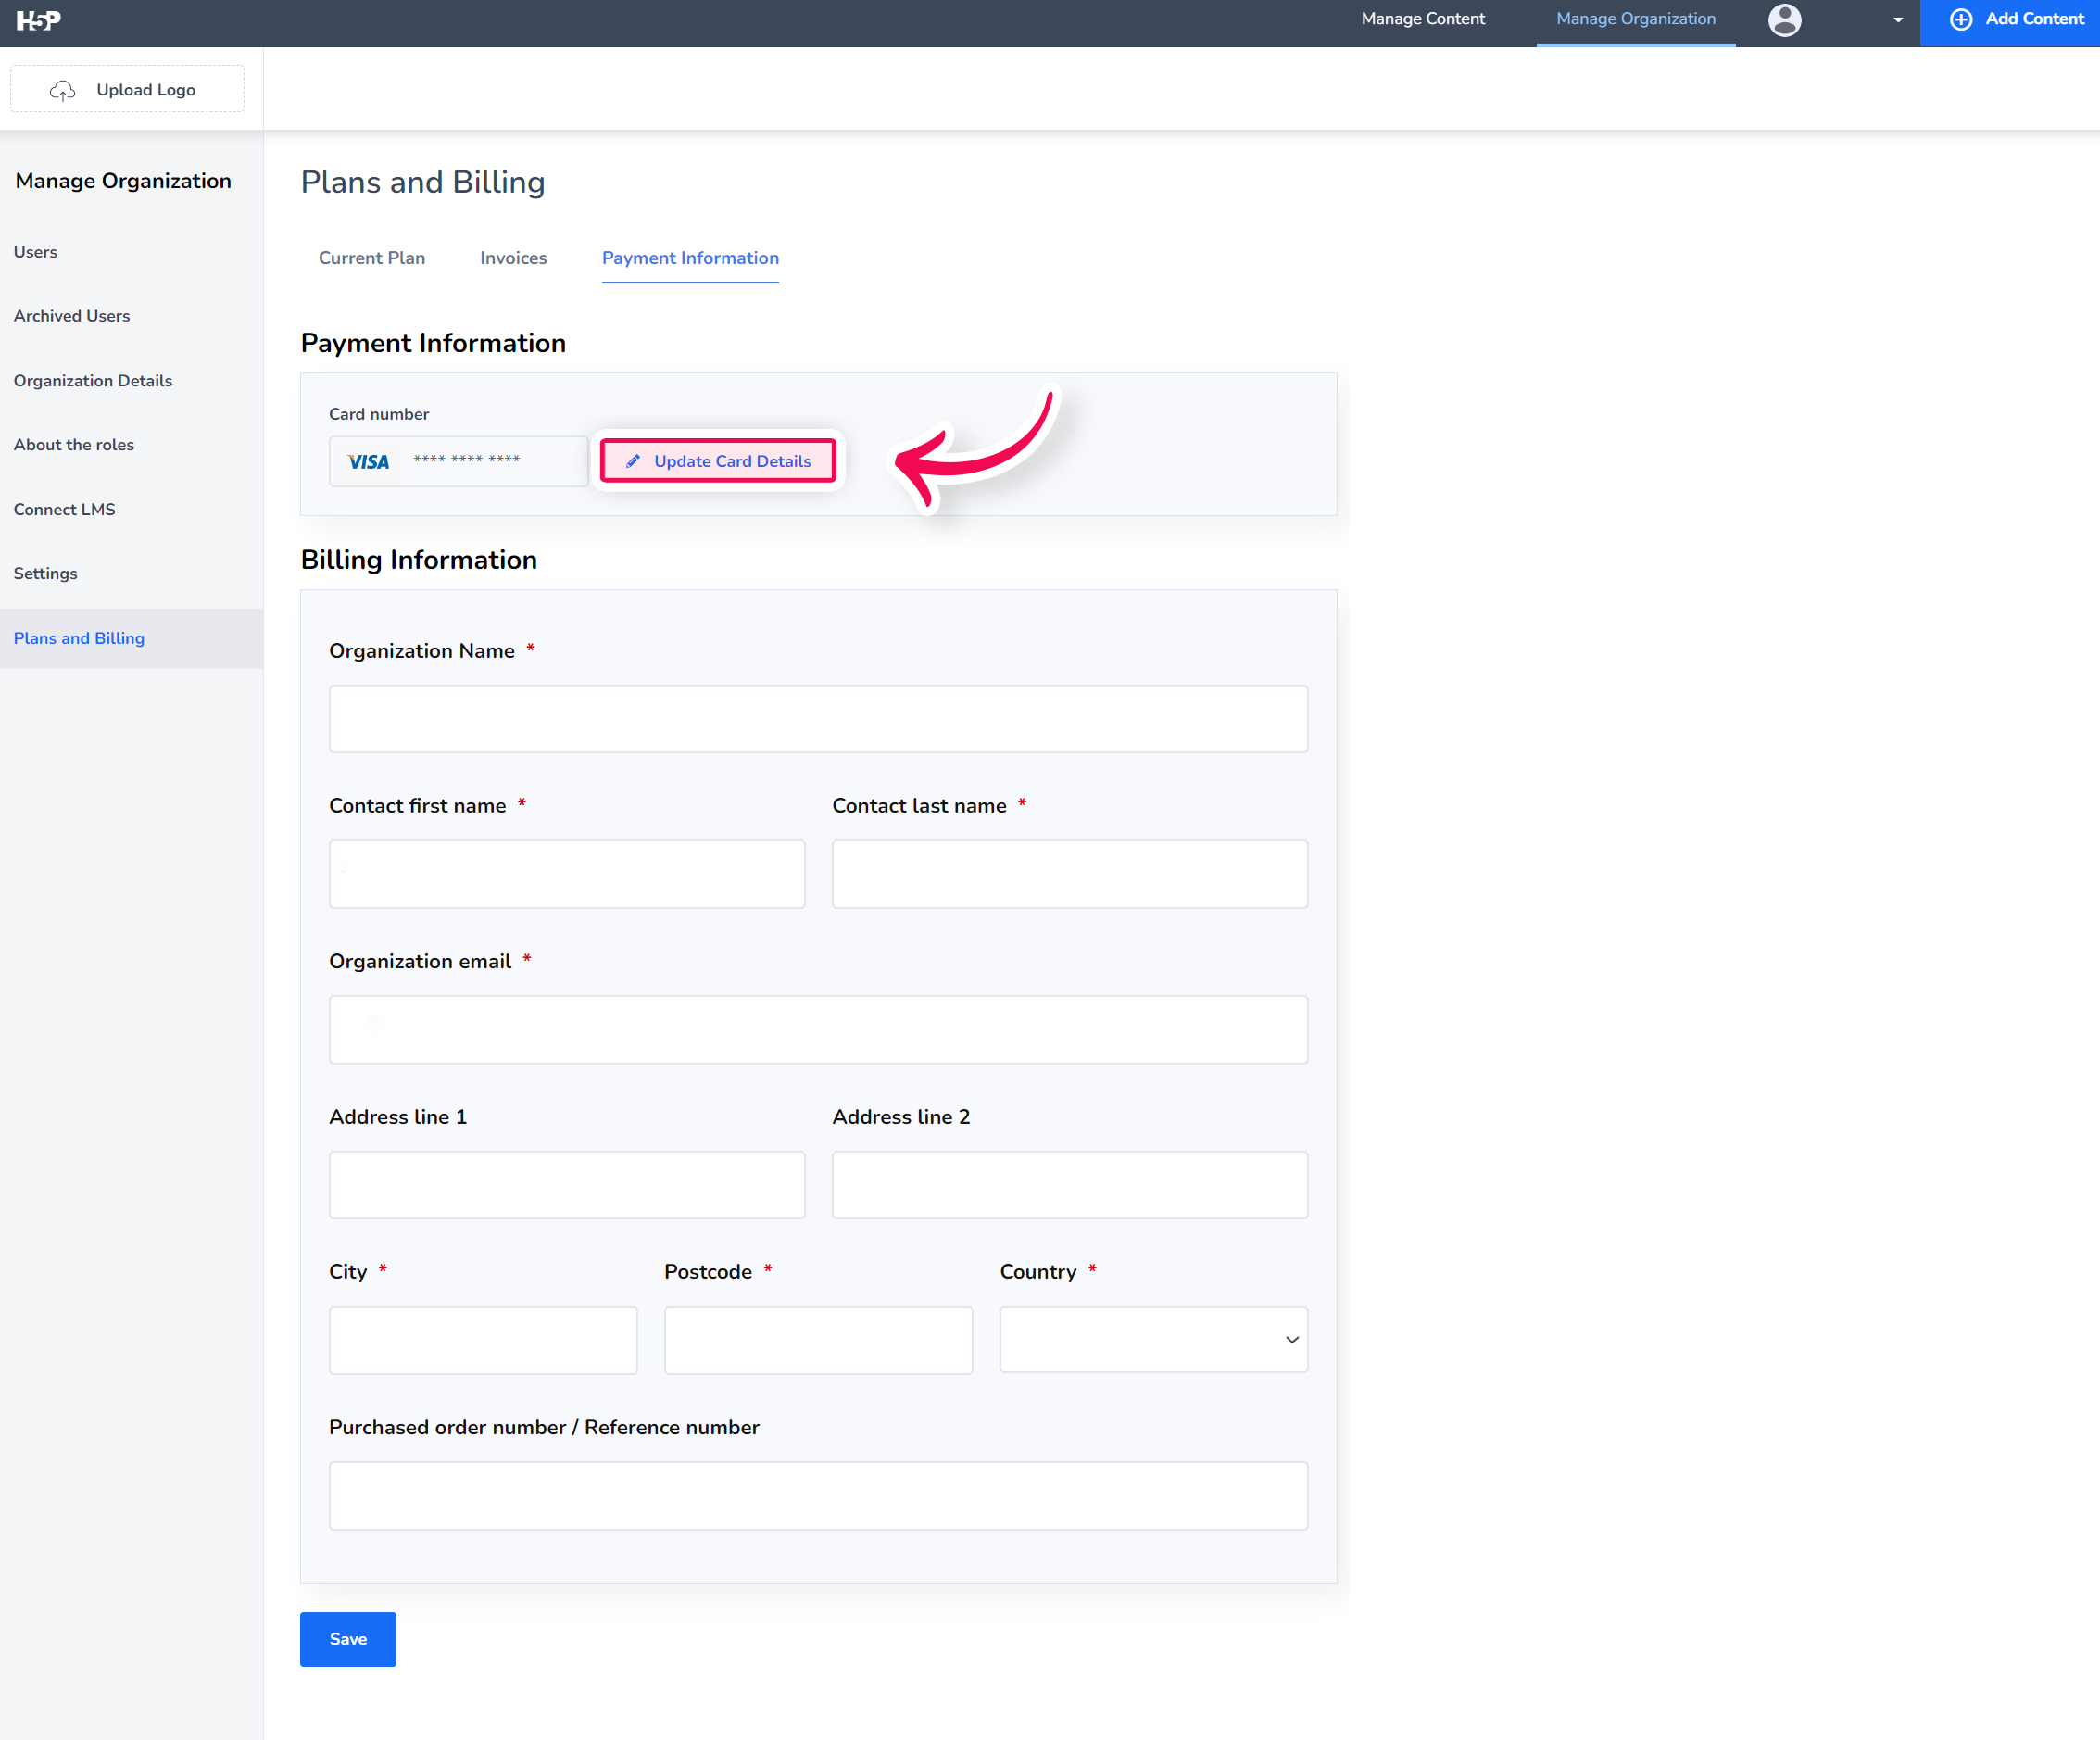This screenshot has width=2100, height=1740.
Task: Click the VISA card icon
Action: [368, 461]
